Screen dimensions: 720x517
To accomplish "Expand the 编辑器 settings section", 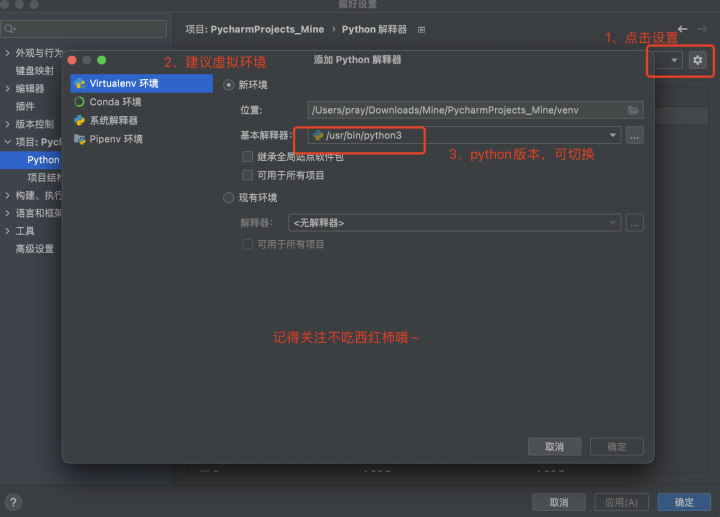I will coord(7,89).
